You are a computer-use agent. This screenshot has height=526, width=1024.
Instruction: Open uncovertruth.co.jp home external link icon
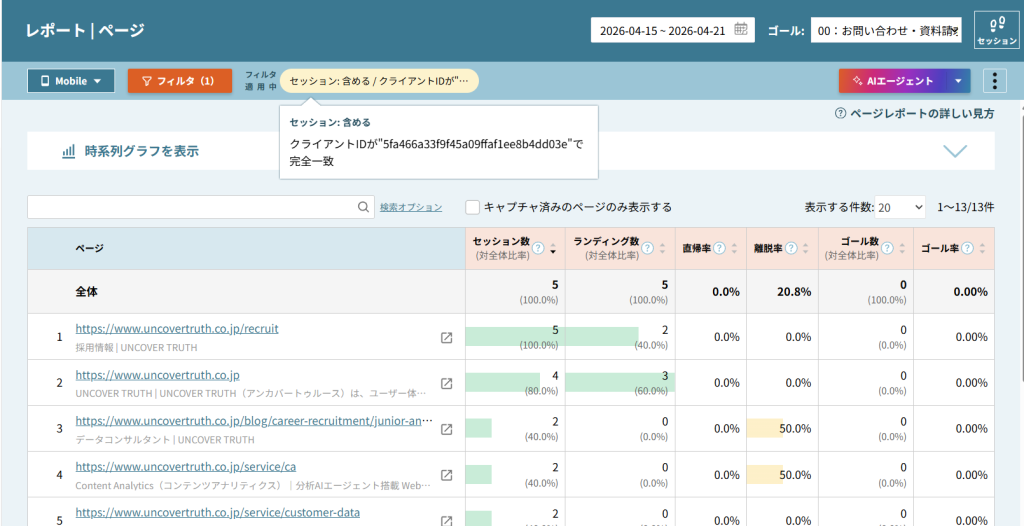447,384
